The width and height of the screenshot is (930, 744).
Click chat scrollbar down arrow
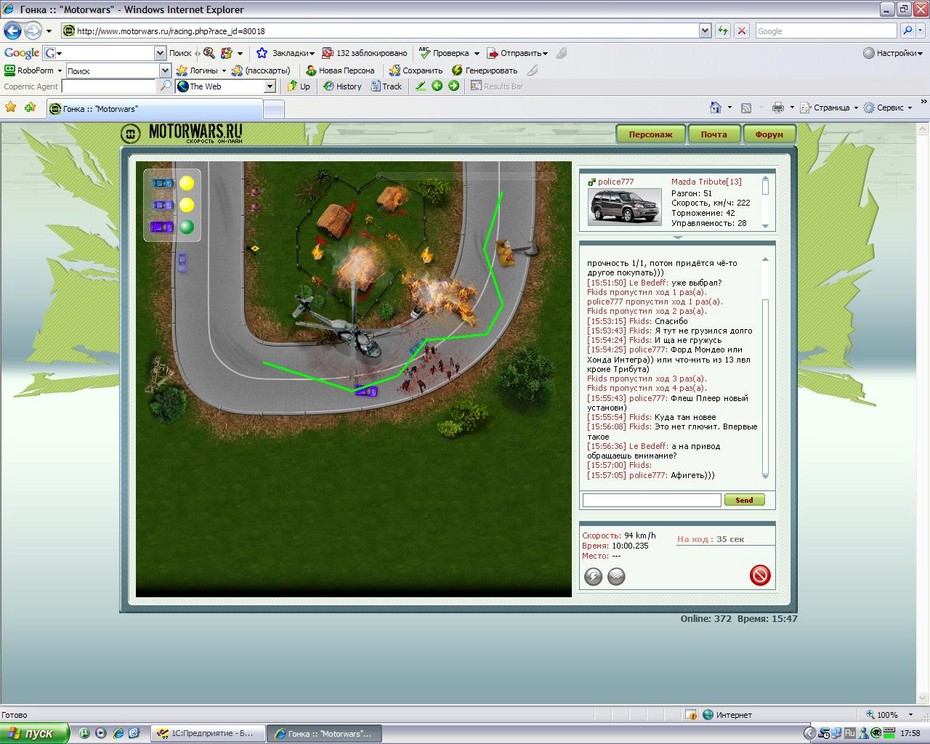pyautogui.click(x=765, y=475)
